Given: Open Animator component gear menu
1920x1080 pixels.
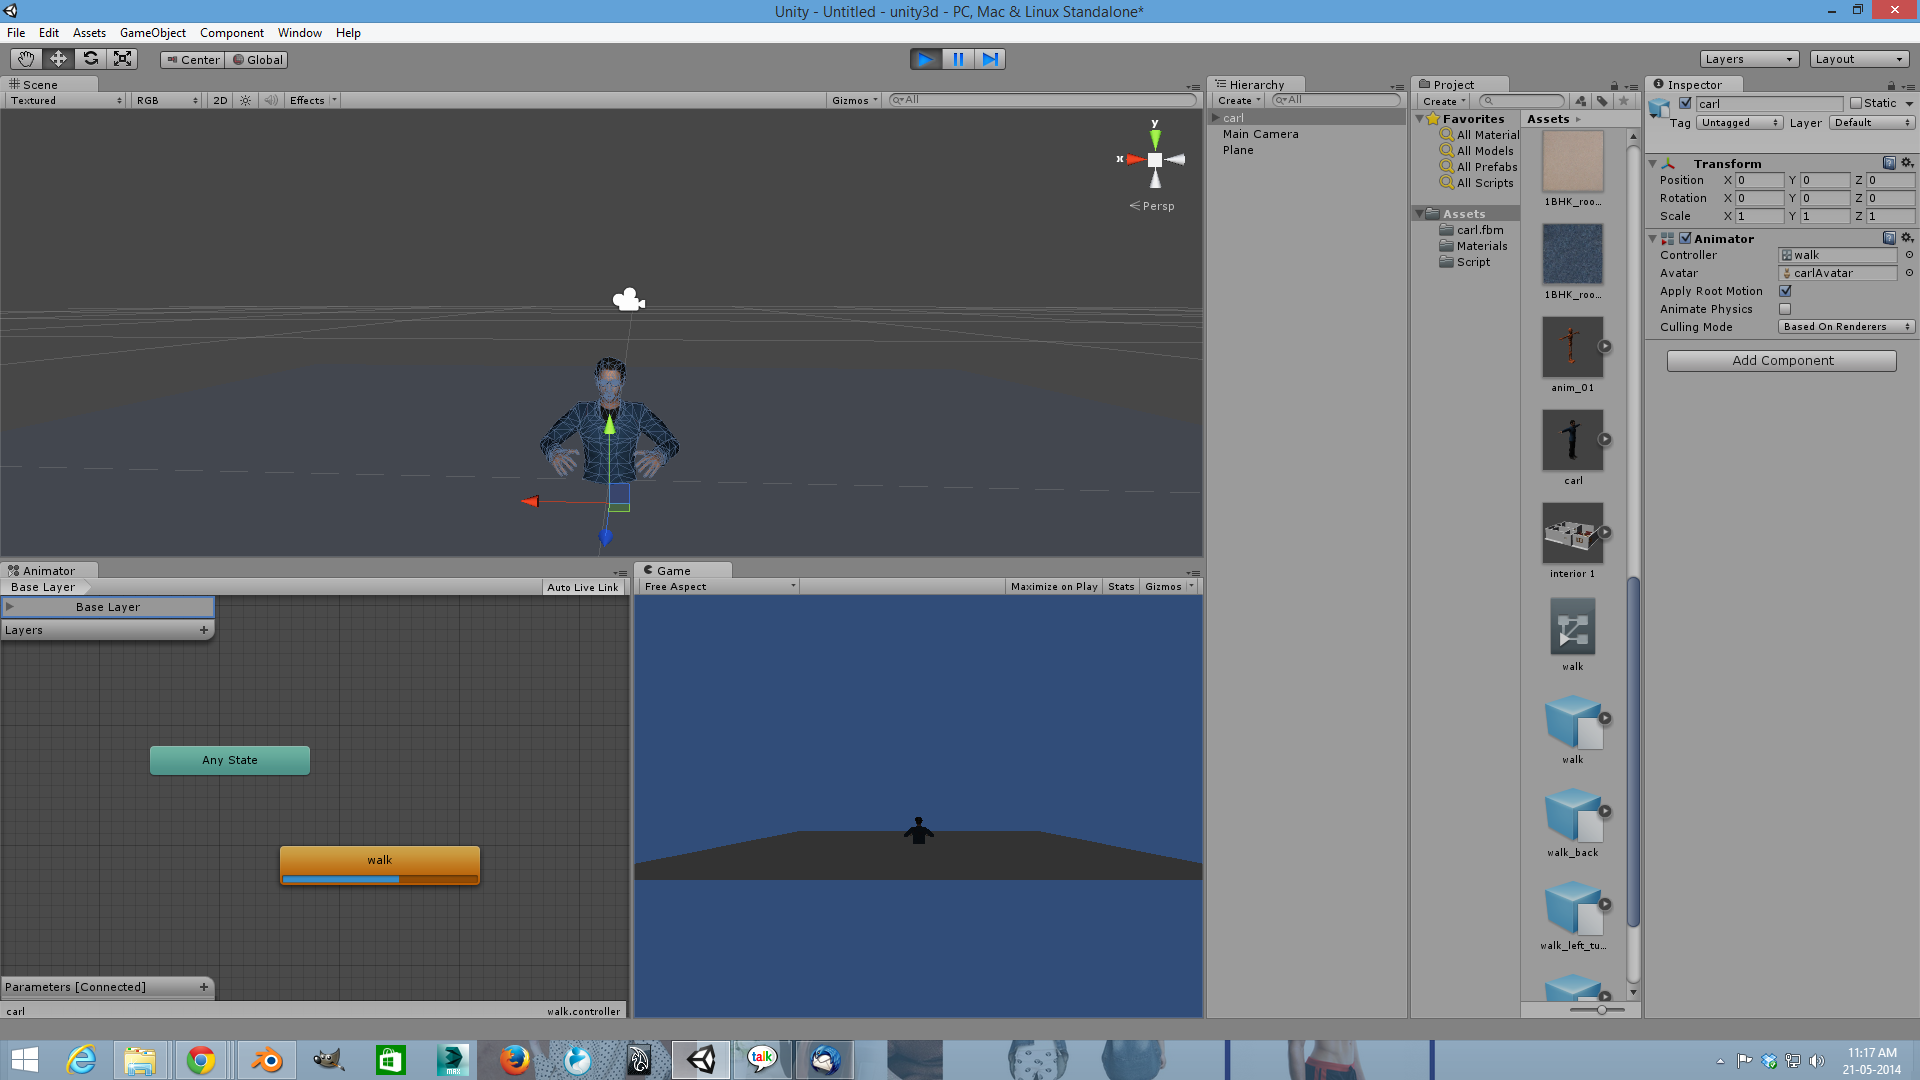Looking at the screenshot, I should point(1907,238).
